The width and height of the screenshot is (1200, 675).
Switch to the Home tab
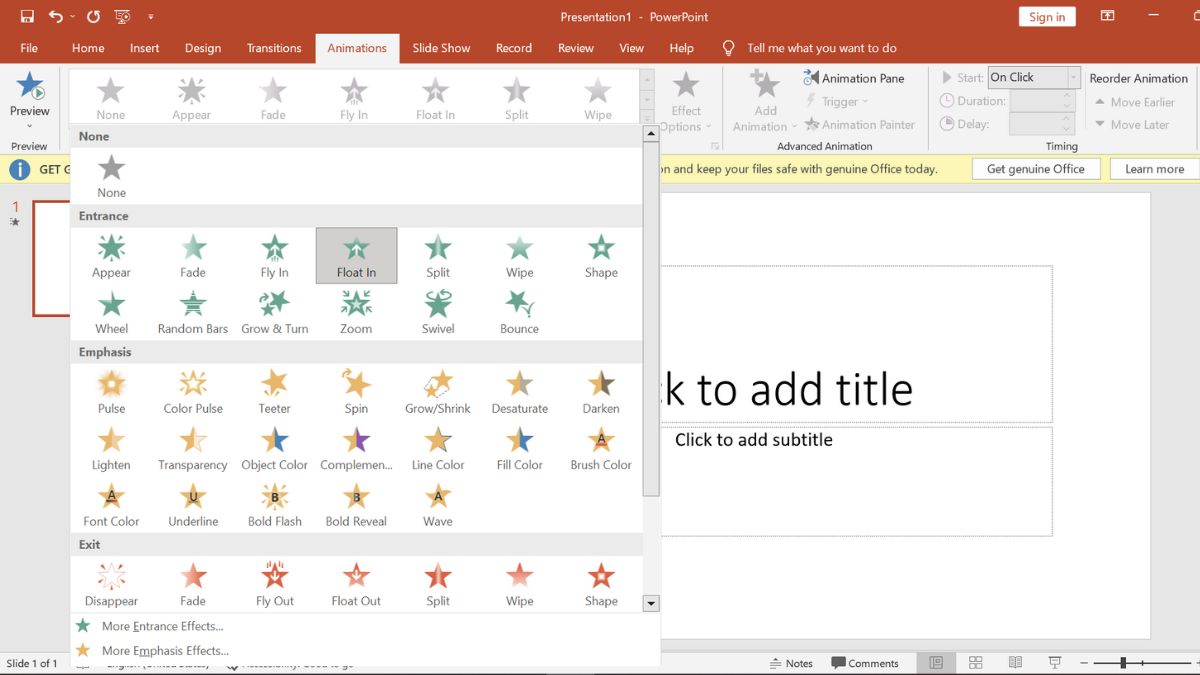click(88, 48)
